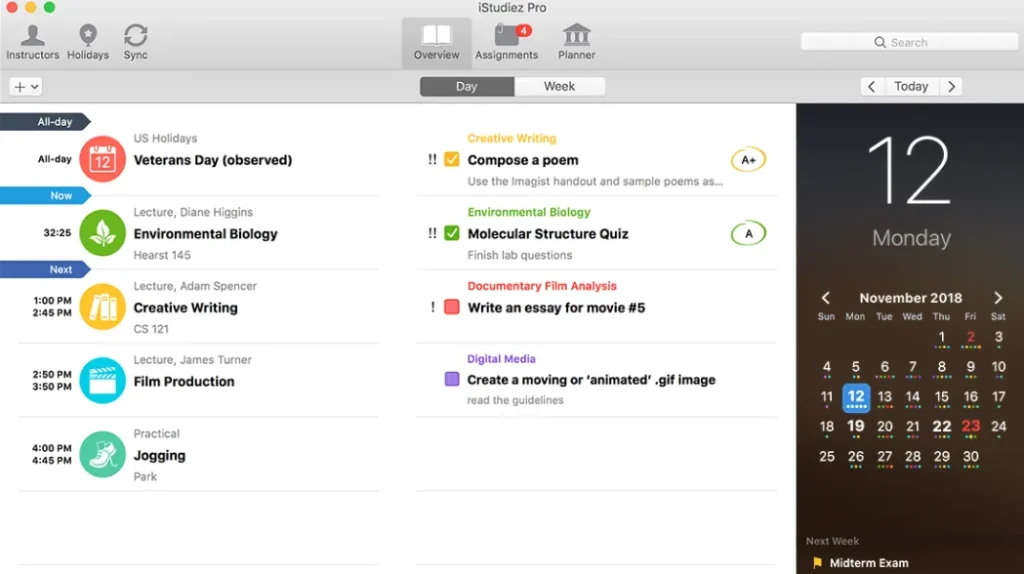Toggle the Molecular Structure Quiz checkbox
This screenshot has width=1024, height=574.
(x=452, y=234)
